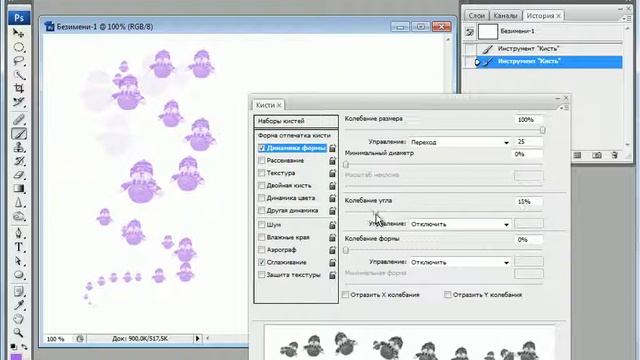Select the Brush tool in toolbox
The height and width of the screenshot is (360, 640).
tap(18, 133)
